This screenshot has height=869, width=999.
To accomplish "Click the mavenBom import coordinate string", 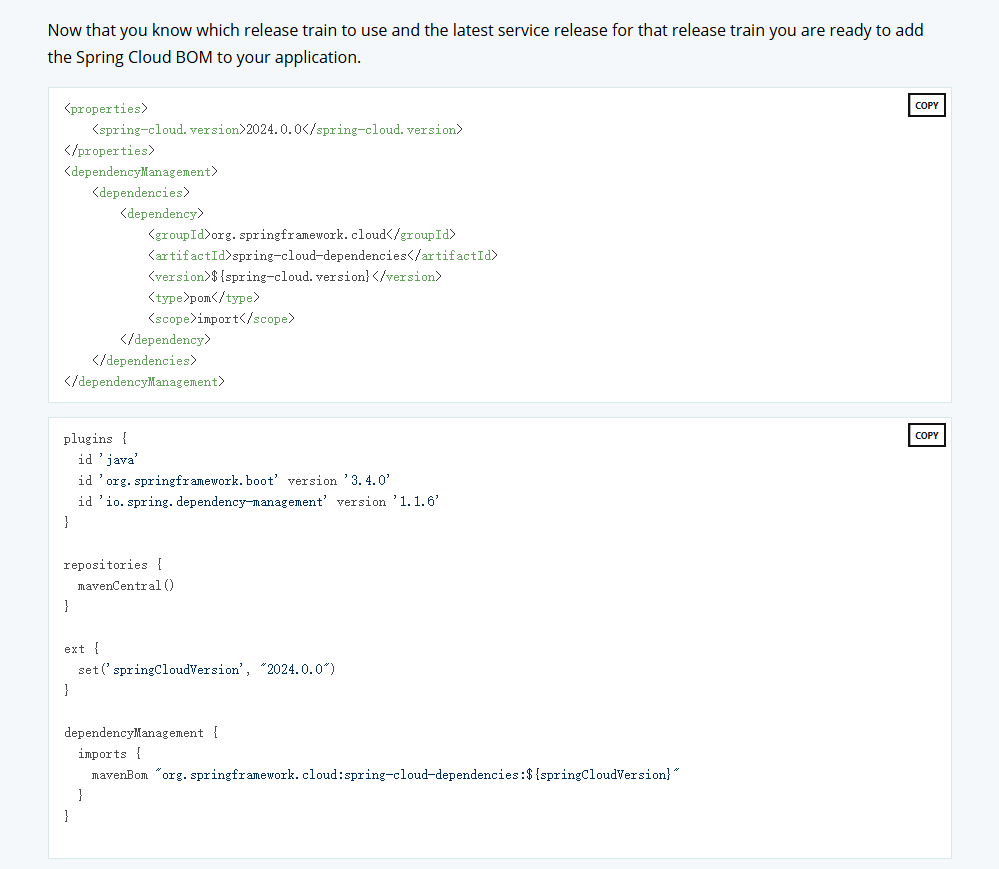I will coord(420,774).
